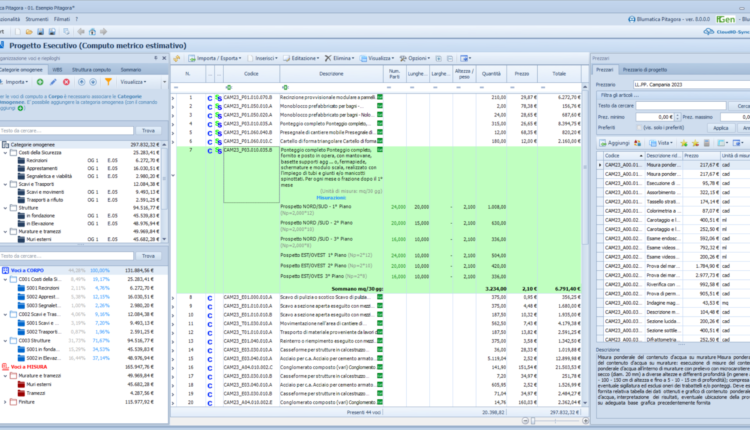Screen dimensions: 750x430
Task: Toggle 'vis. solo i preferiti' checkbox
Action: click(639, 128)
